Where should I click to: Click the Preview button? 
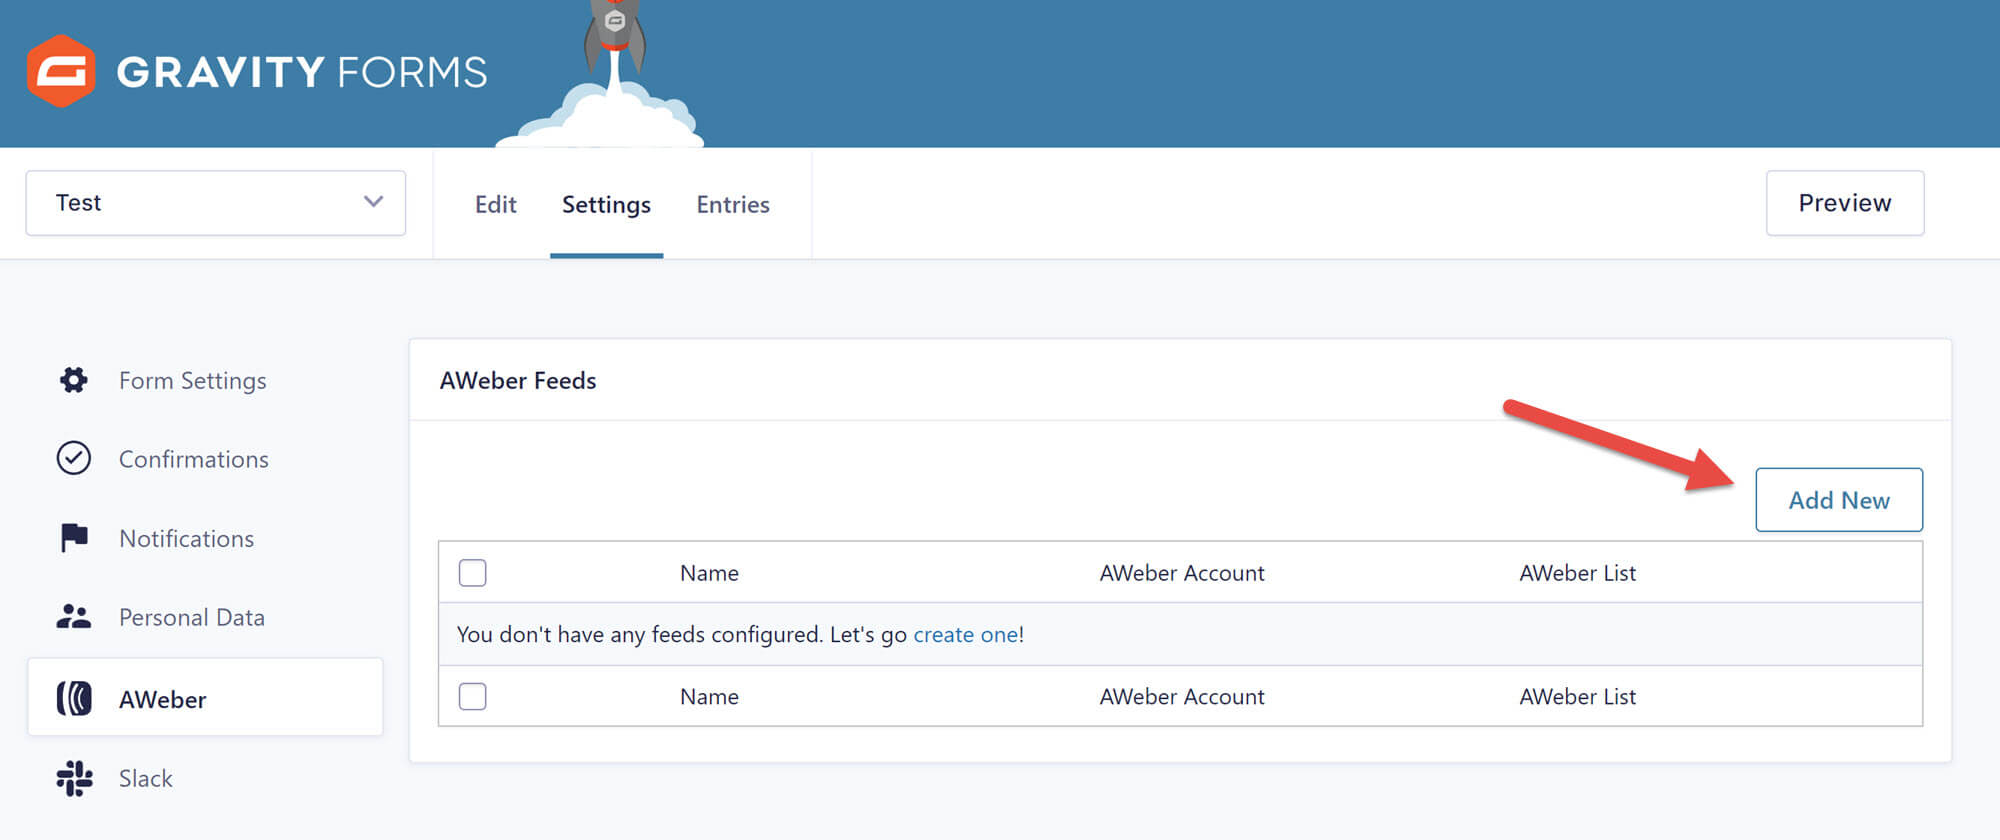(1845, 203)
